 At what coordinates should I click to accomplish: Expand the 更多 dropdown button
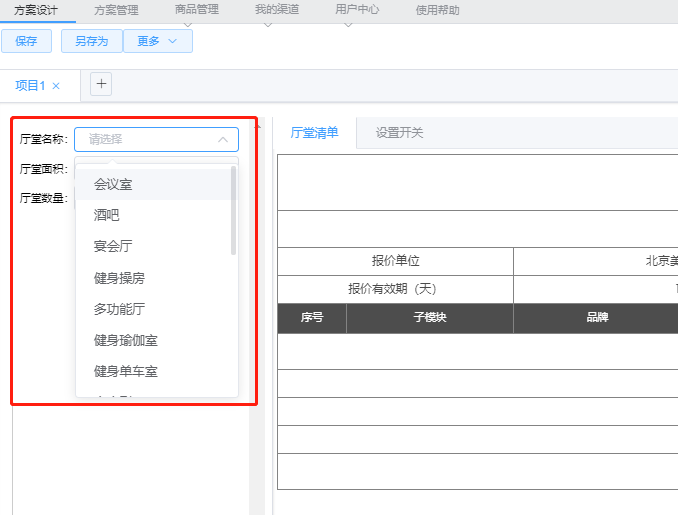(158, 41)
